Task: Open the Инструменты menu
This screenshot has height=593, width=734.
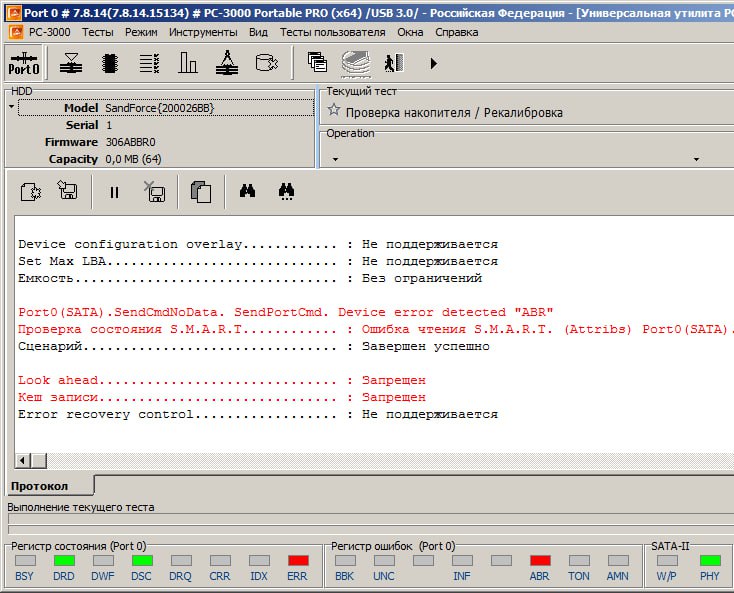Action: (203, 32)
